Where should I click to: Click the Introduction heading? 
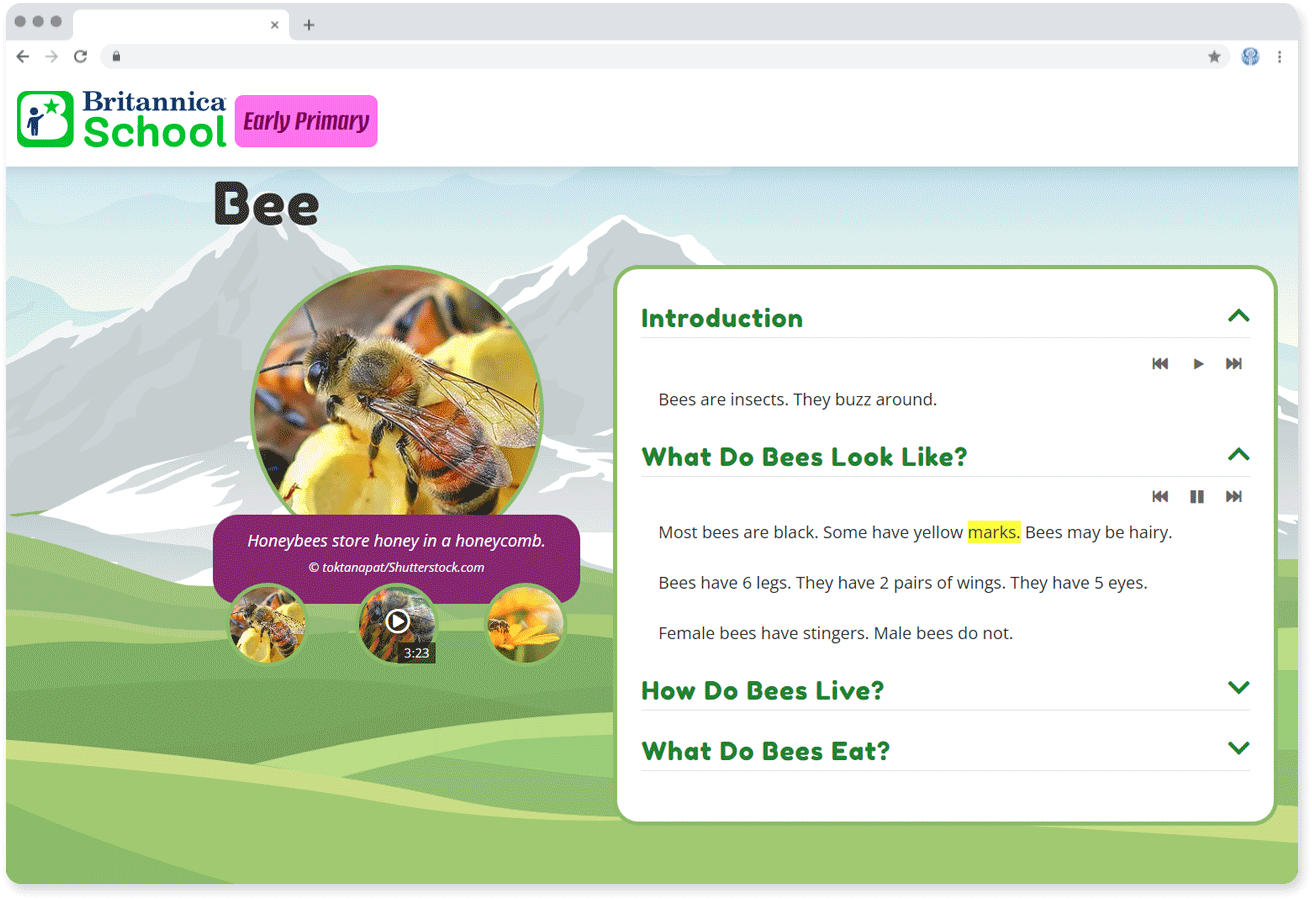point(722,319)
